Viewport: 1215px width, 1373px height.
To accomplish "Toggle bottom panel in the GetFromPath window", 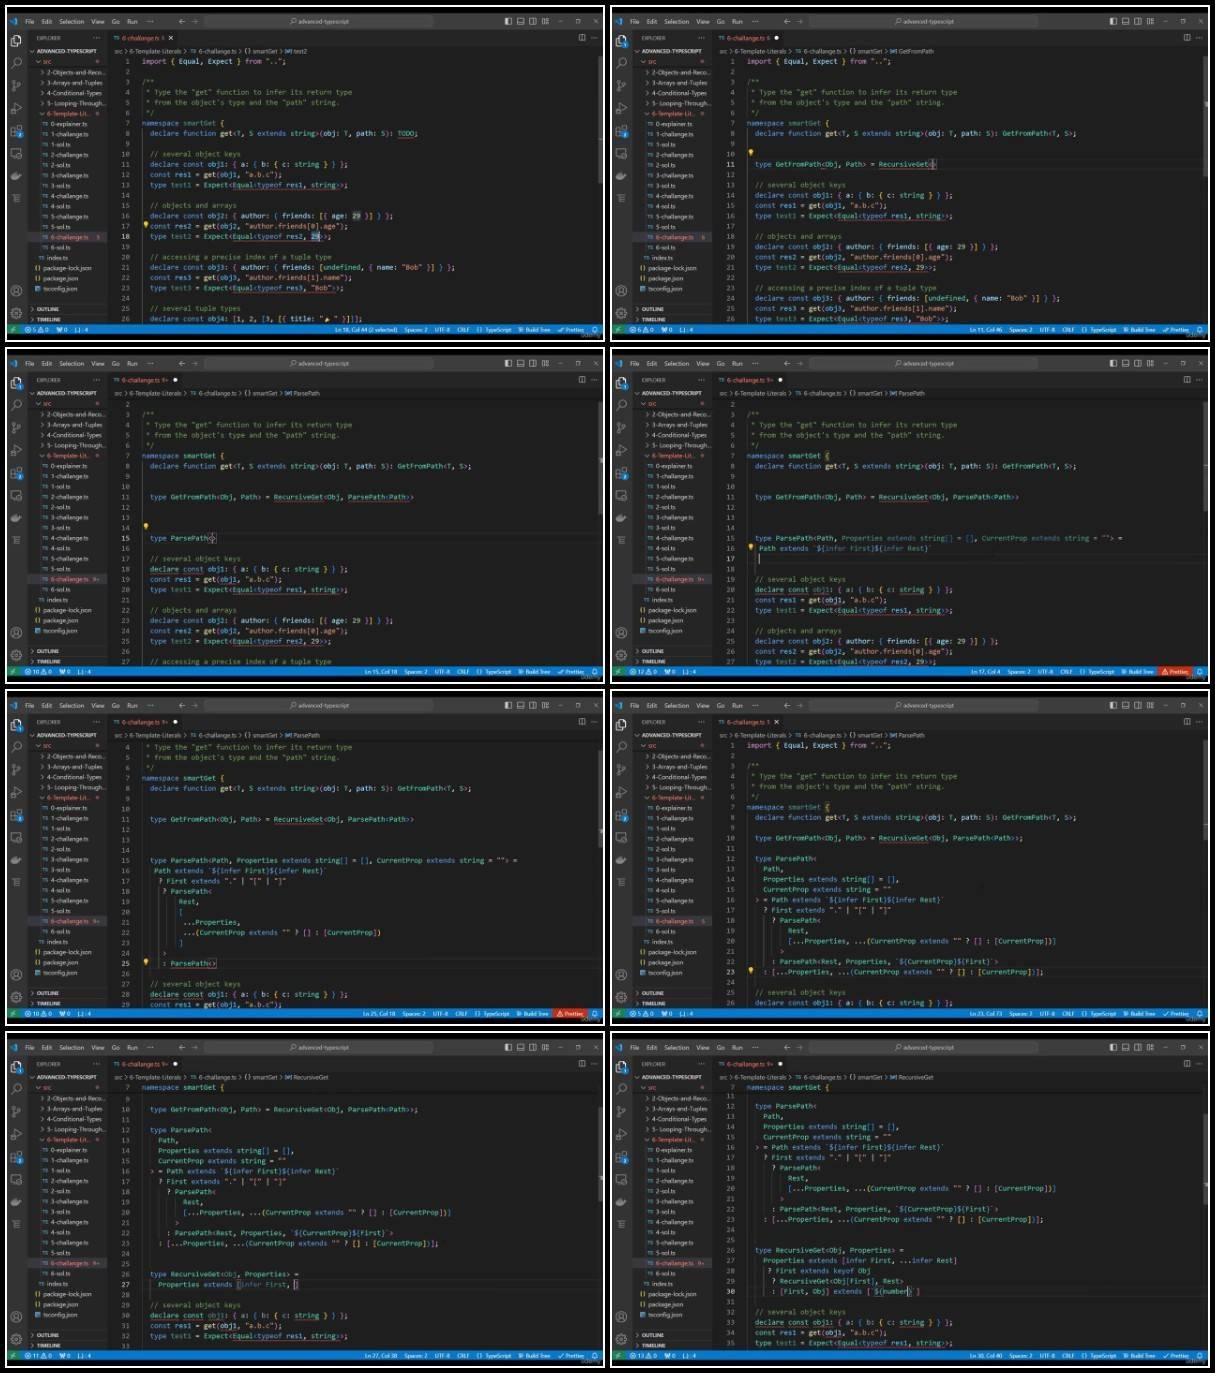I will pos(1125,21).
